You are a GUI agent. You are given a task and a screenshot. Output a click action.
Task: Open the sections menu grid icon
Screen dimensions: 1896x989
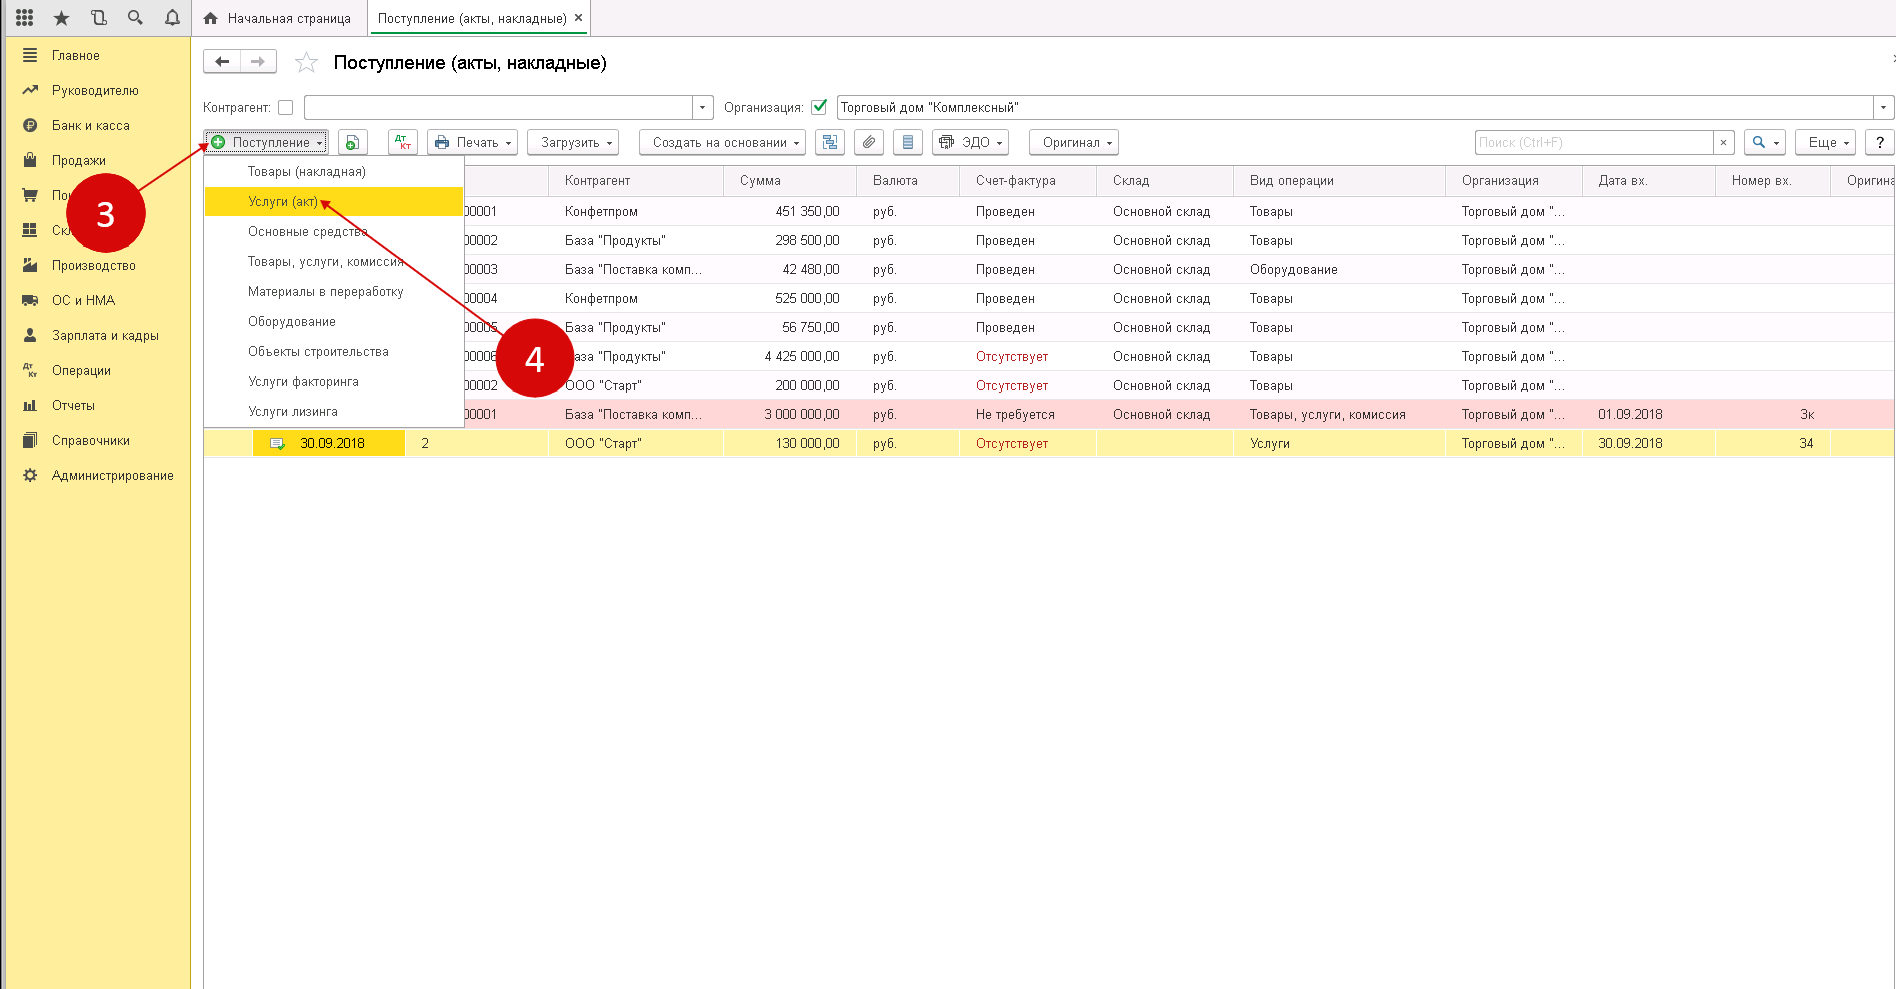coord(25,18)
